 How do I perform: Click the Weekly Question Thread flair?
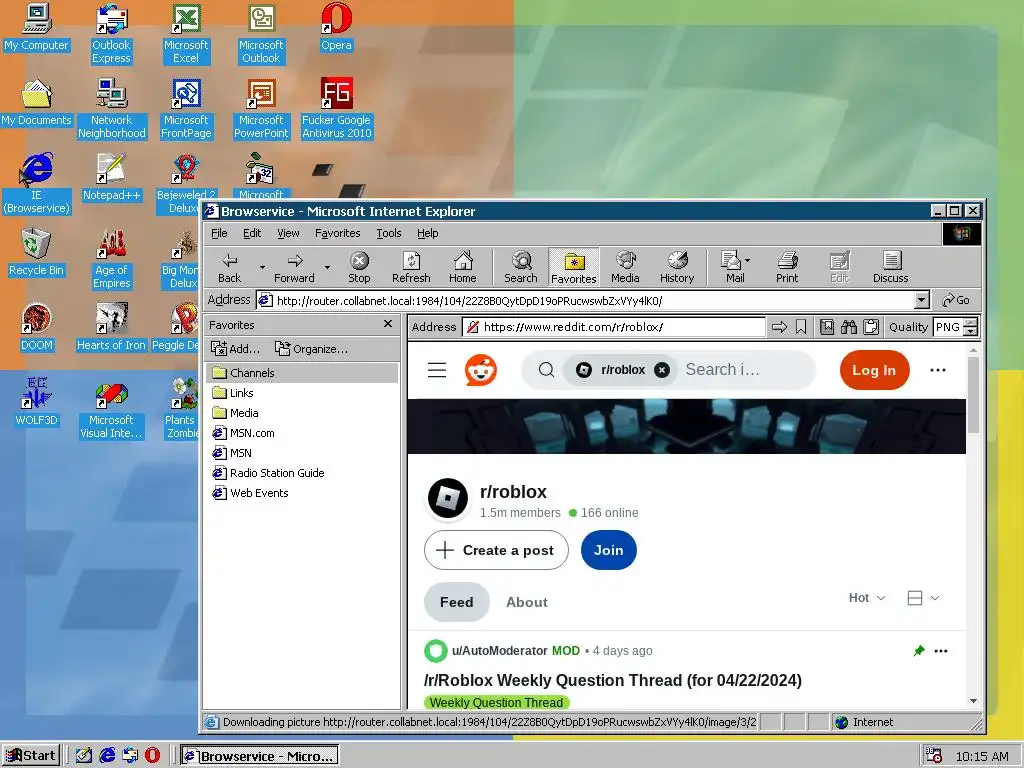coord(496,703)
